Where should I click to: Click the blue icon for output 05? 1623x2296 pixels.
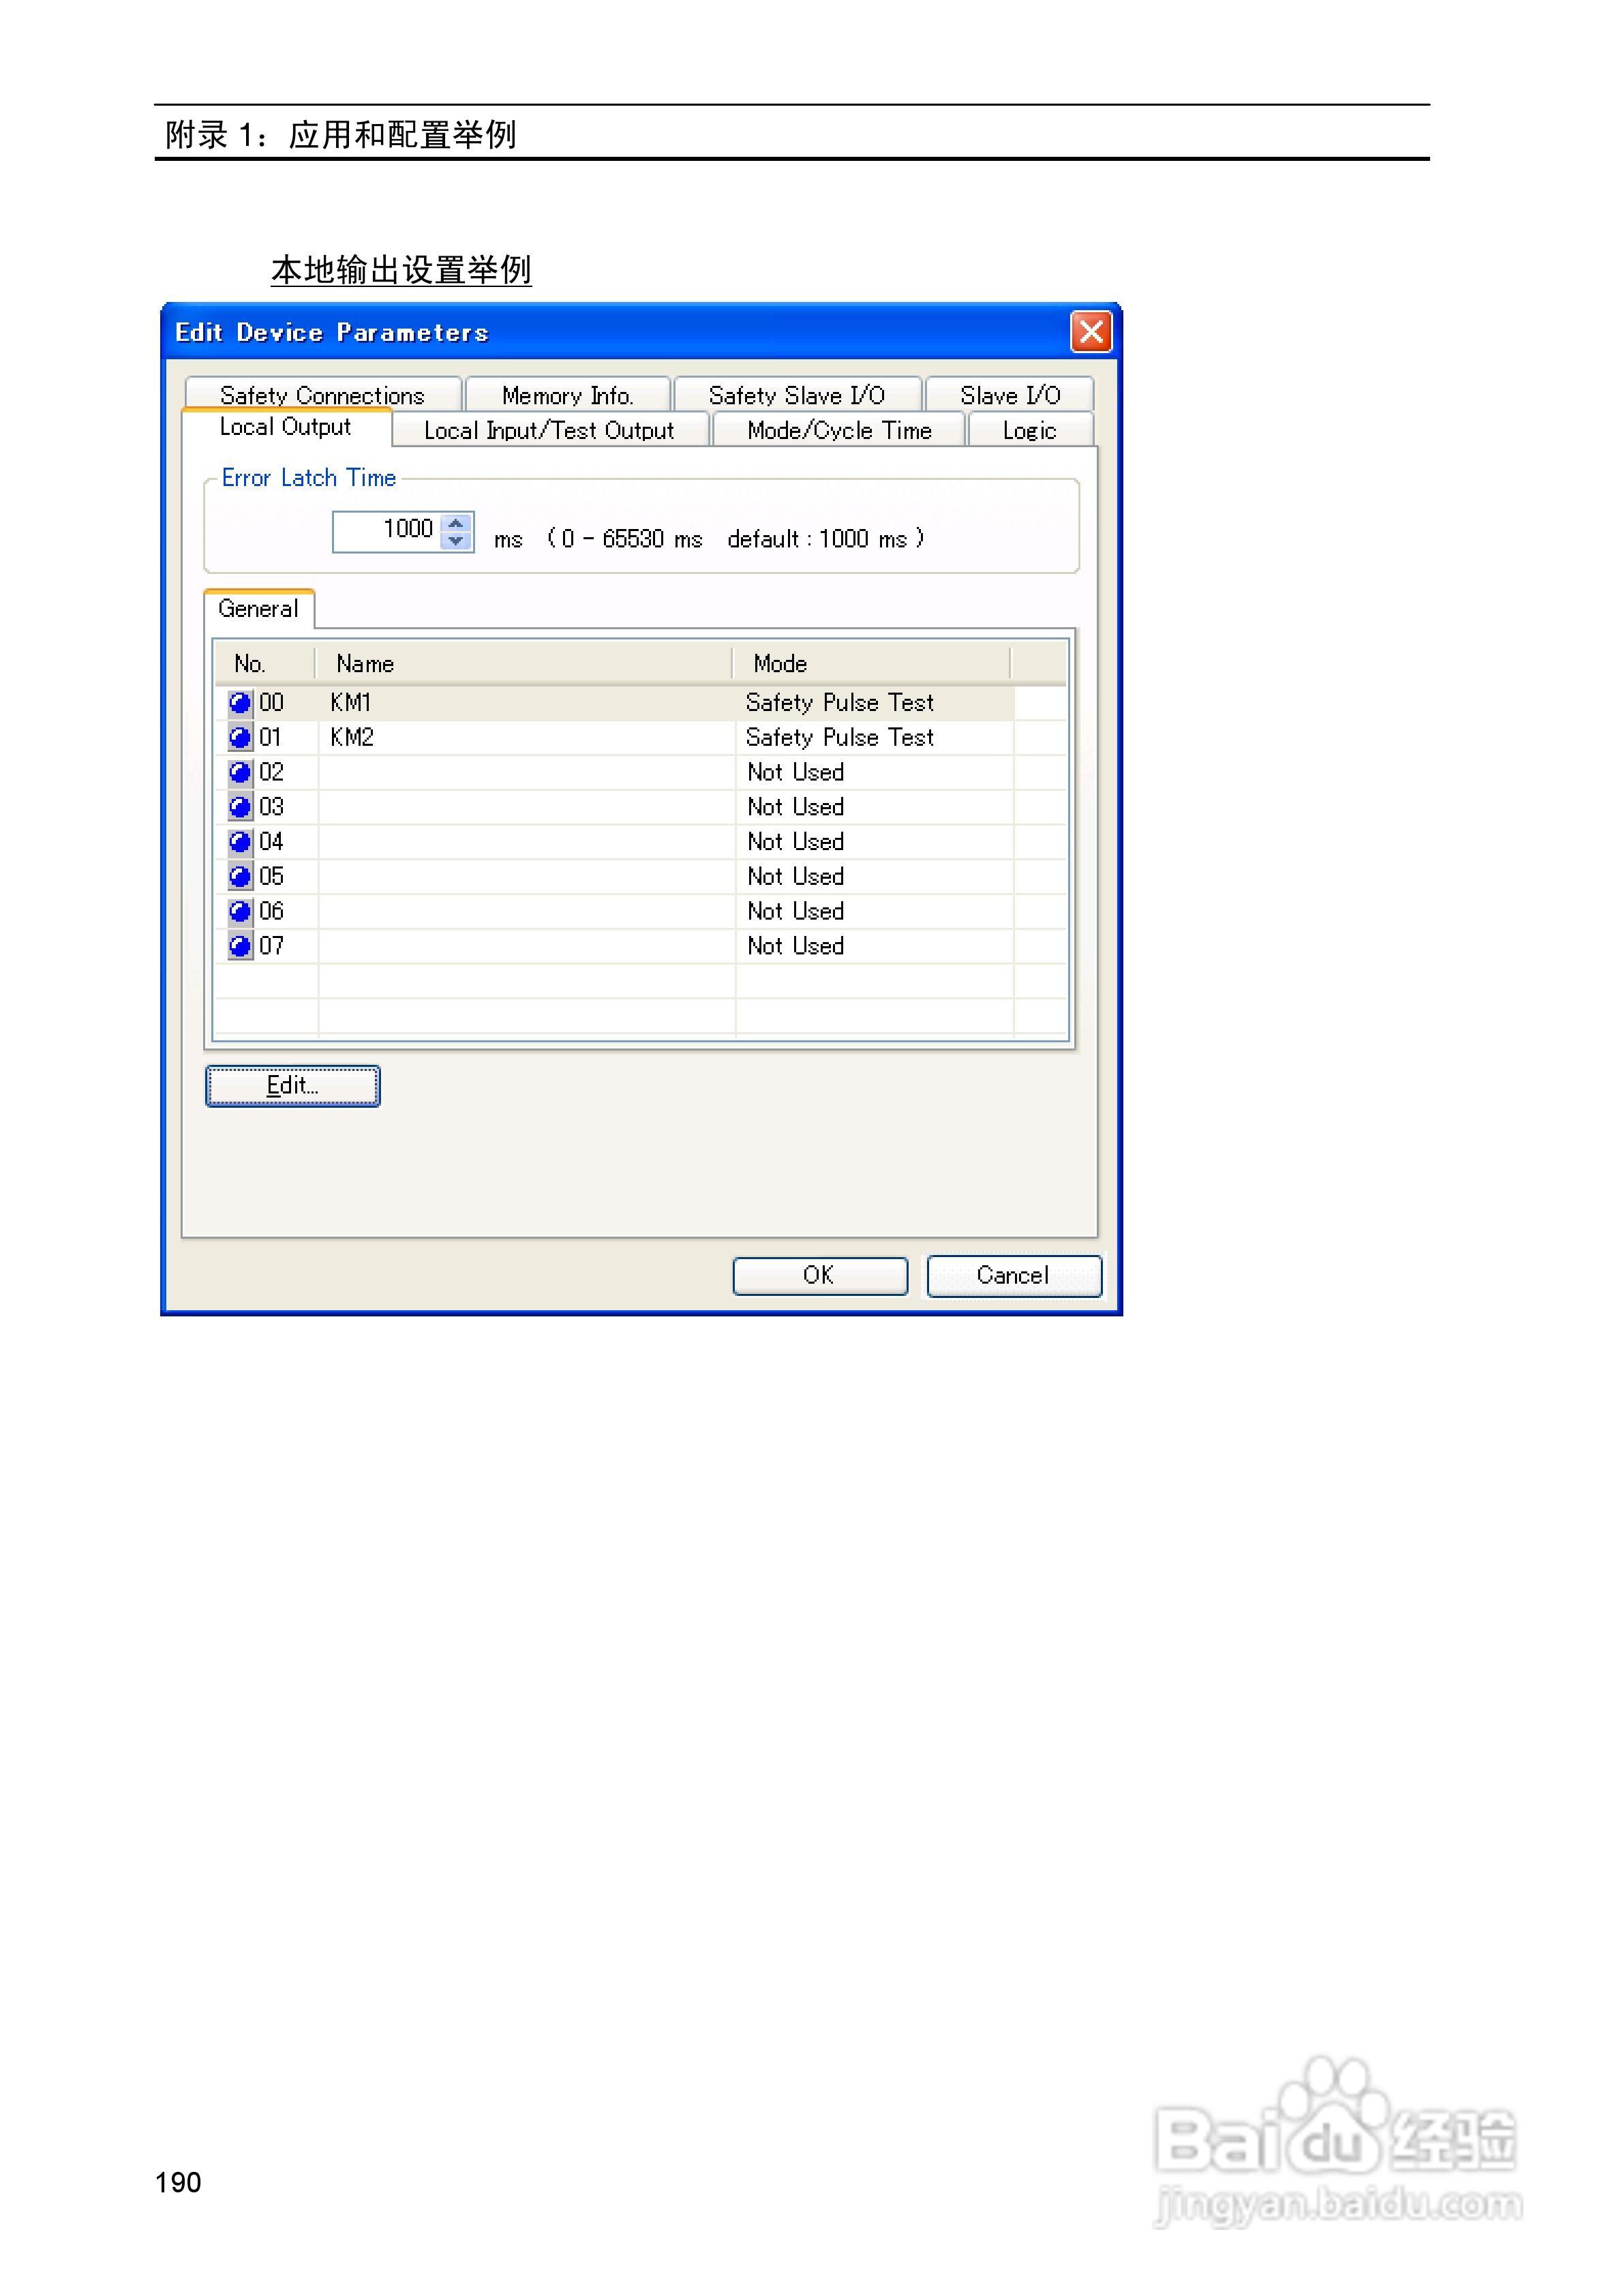coord(240,877)
